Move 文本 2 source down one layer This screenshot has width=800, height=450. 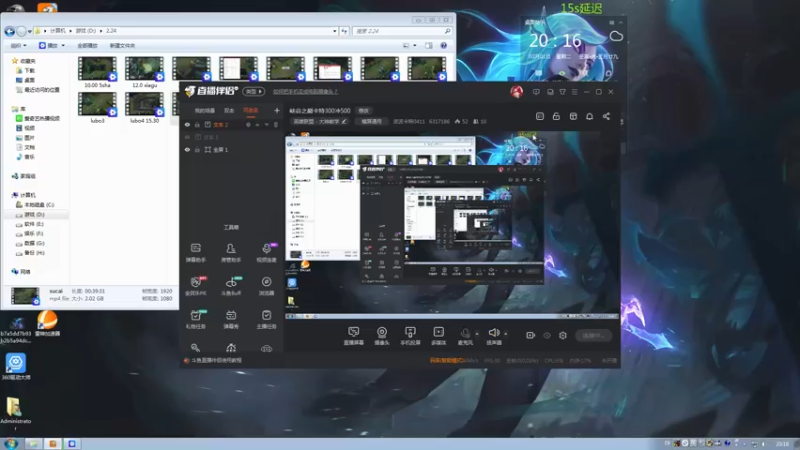tap(266, 124)
